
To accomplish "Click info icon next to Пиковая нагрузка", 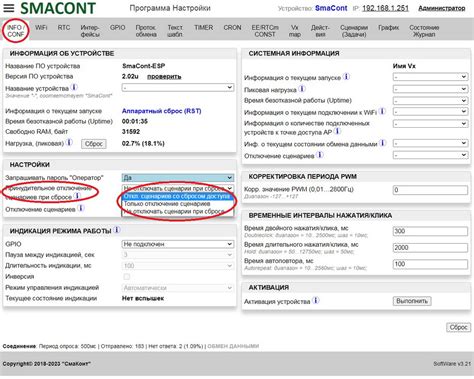I will 302,89.
